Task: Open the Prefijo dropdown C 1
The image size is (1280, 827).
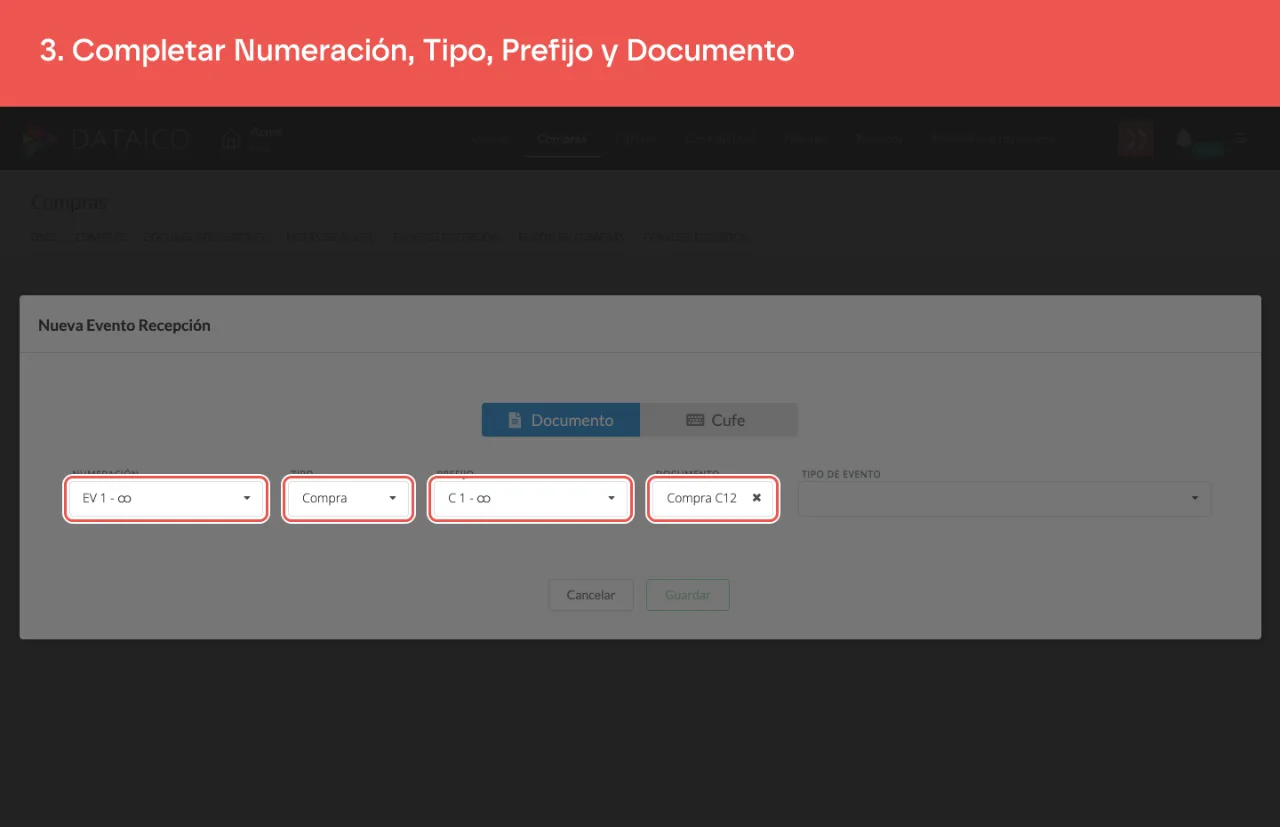Action: point(531,497)
